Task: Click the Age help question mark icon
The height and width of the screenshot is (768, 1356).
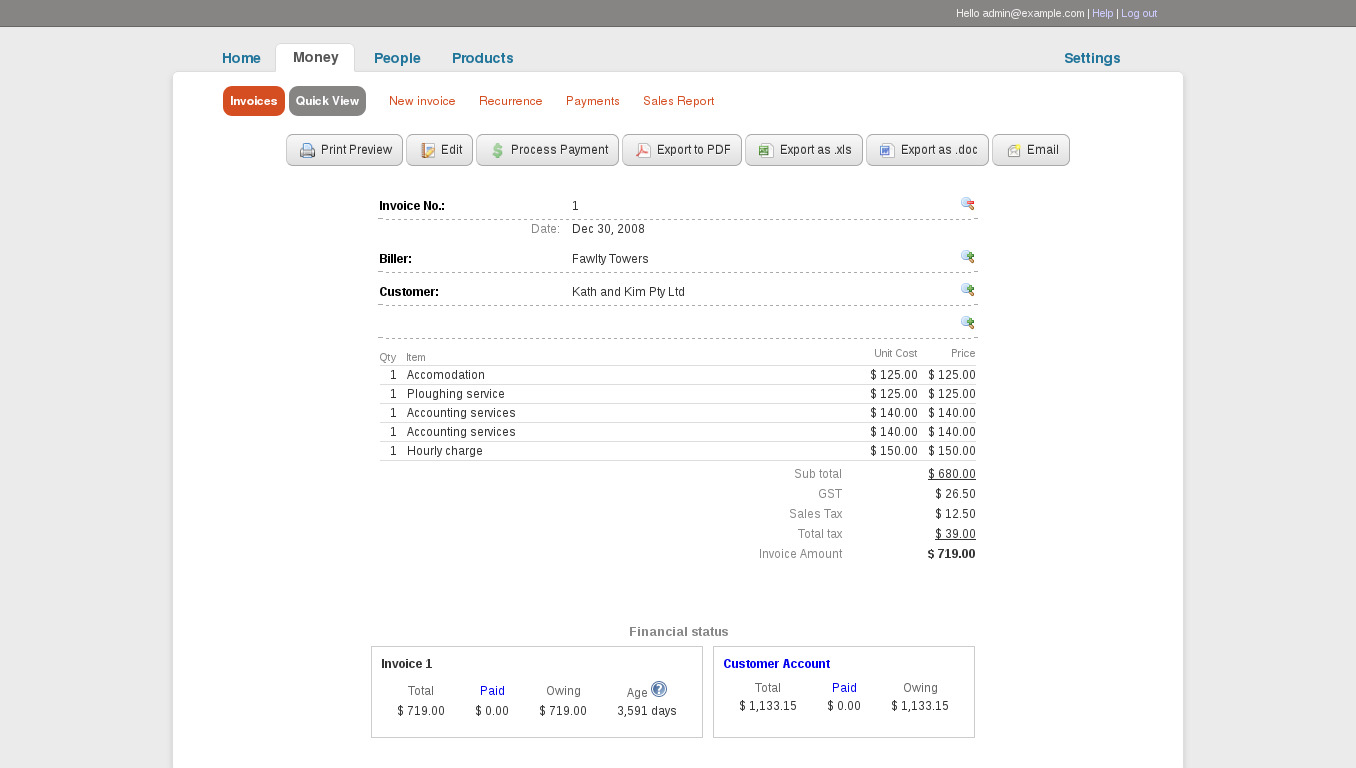Action: [x=658, y=689]
